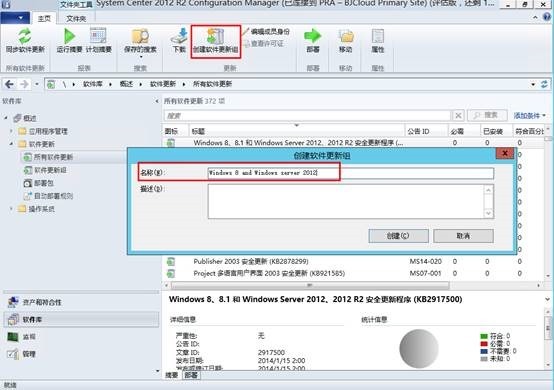The width and height of the screenshot is (554, 390).
Task: Collapse the ribbon with the up chevron
Action: [x=535, y=17]
